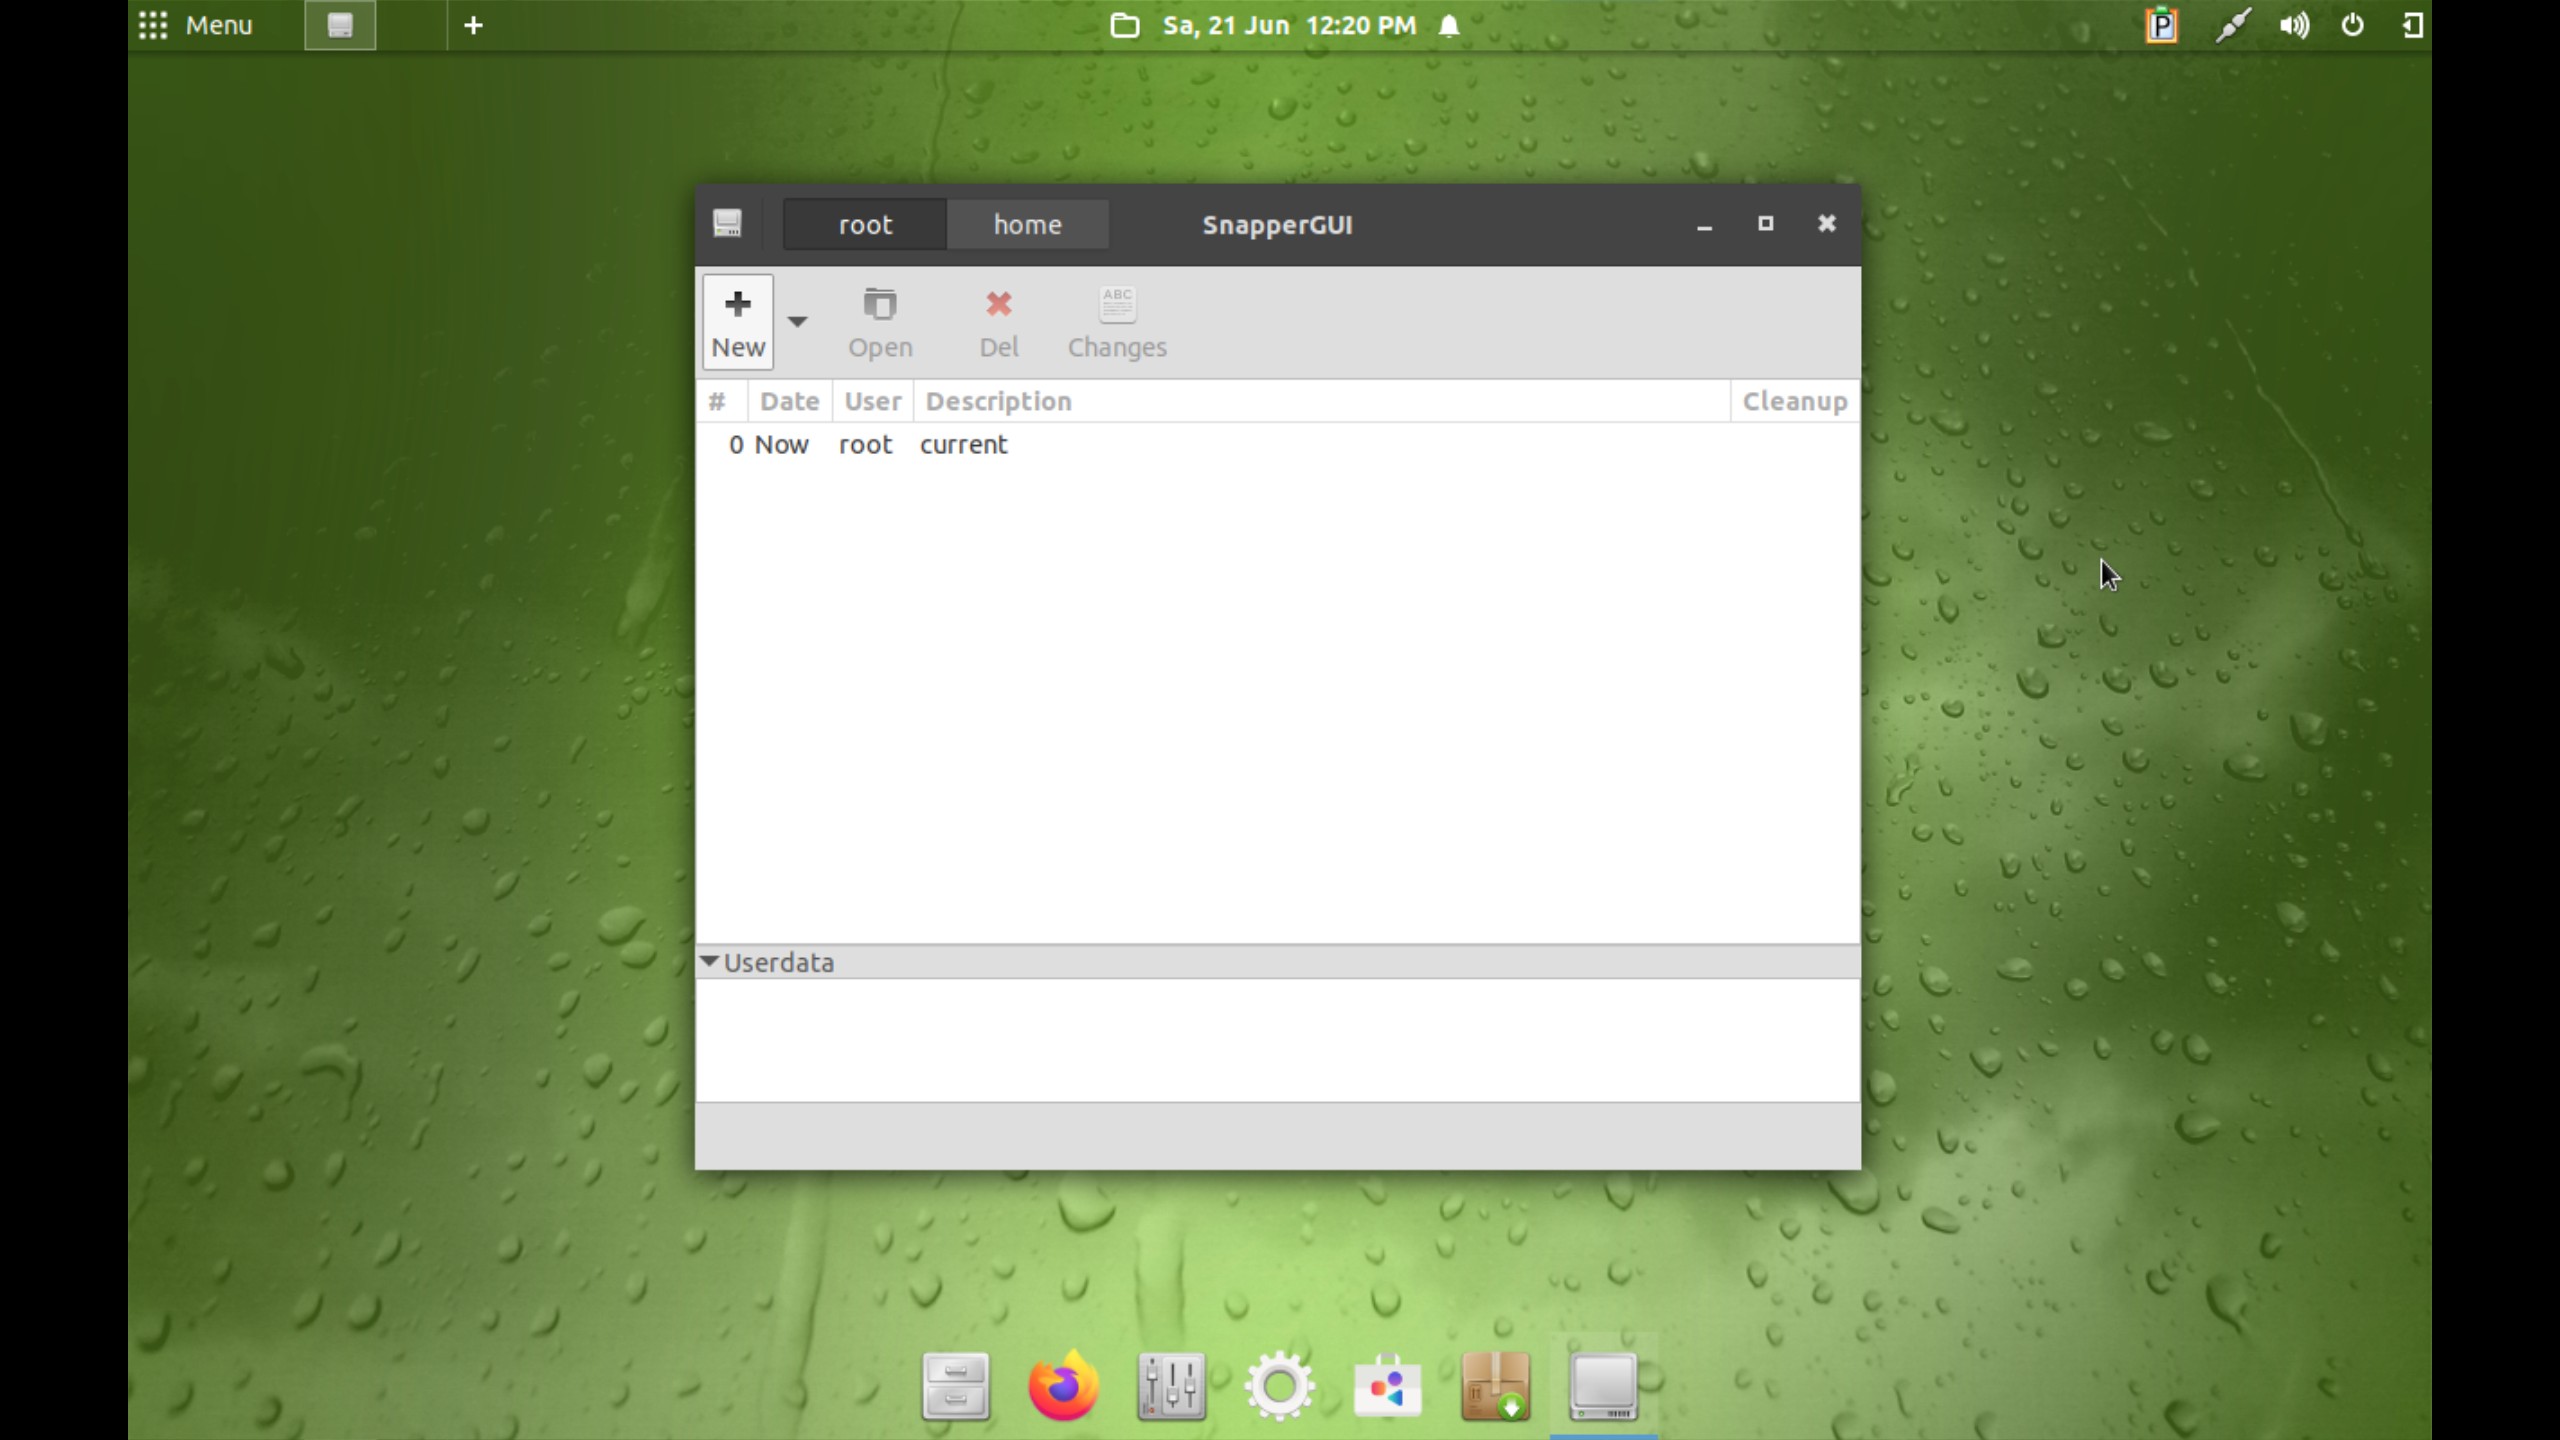Sort by the Date column header
Viewport: 2560px width, 1440px height.
point(789,401)
